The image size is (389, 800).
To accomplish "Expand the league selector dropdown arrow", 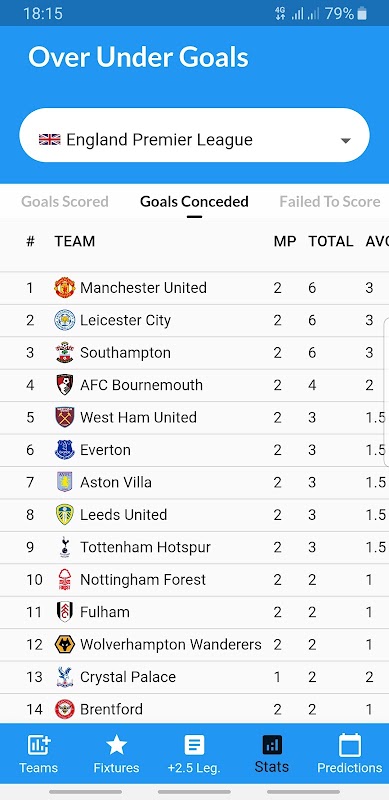I will click(346, 140).
